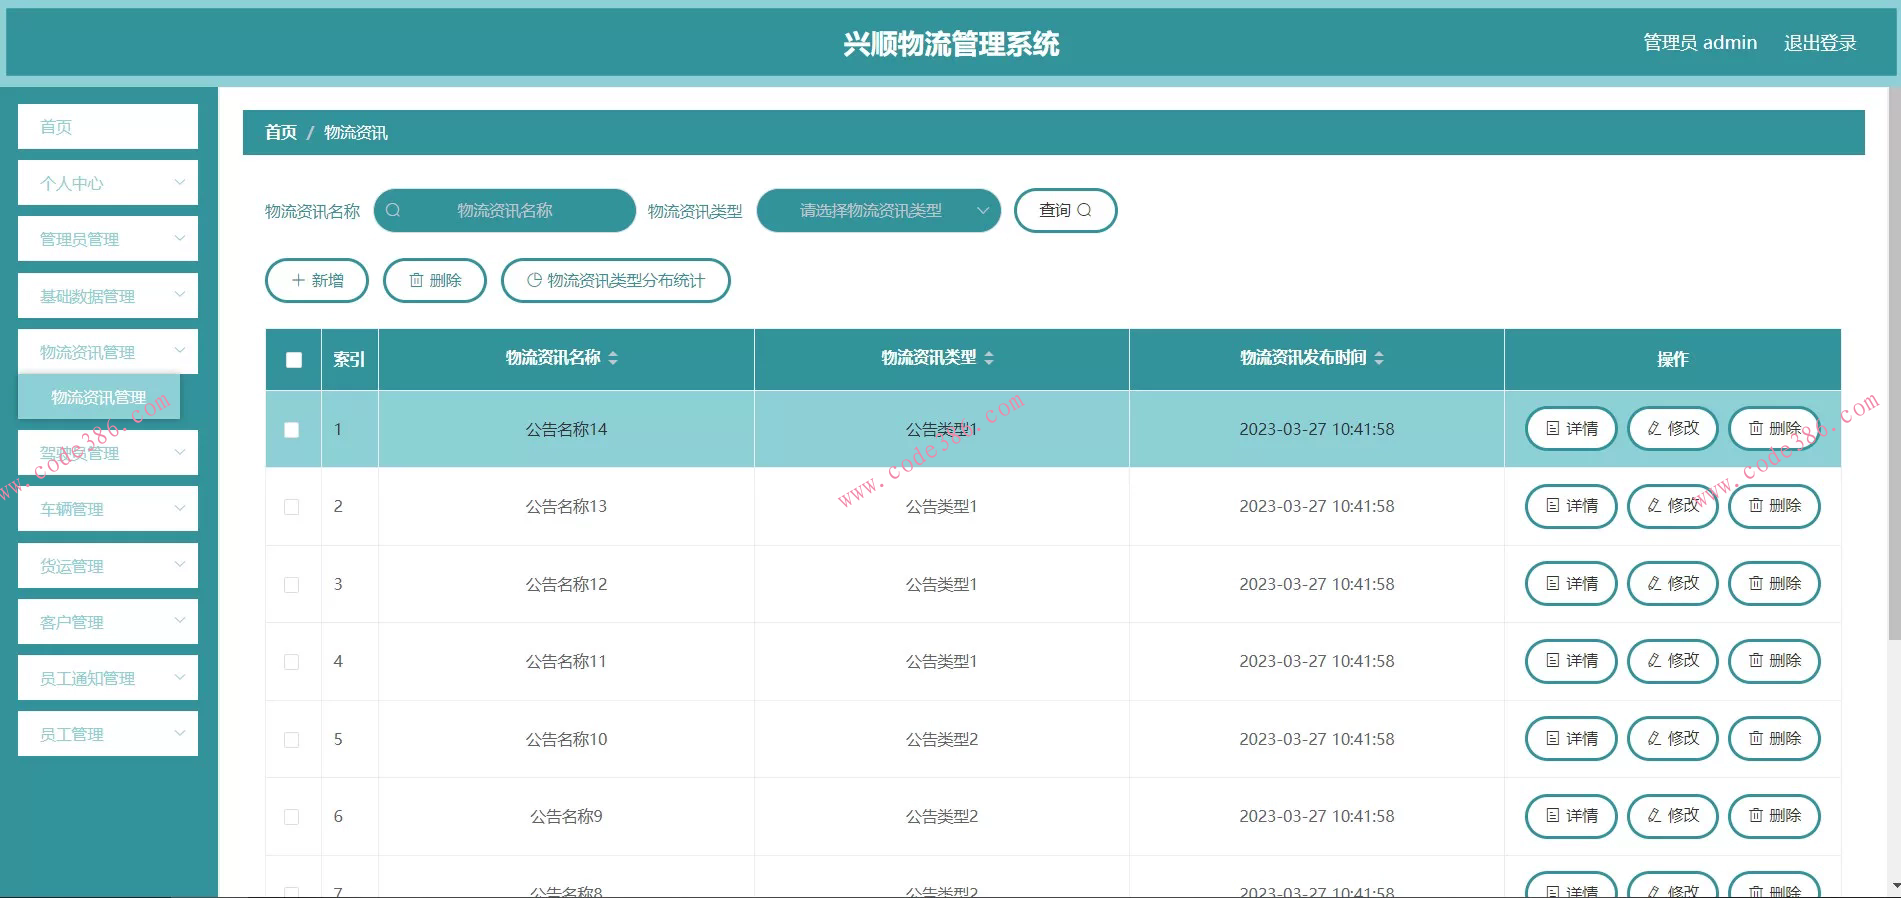The width and height of the screenshot is (1901, 898).
Task: Expand the 车辆管理 sidebar menu
Action: 108,509
